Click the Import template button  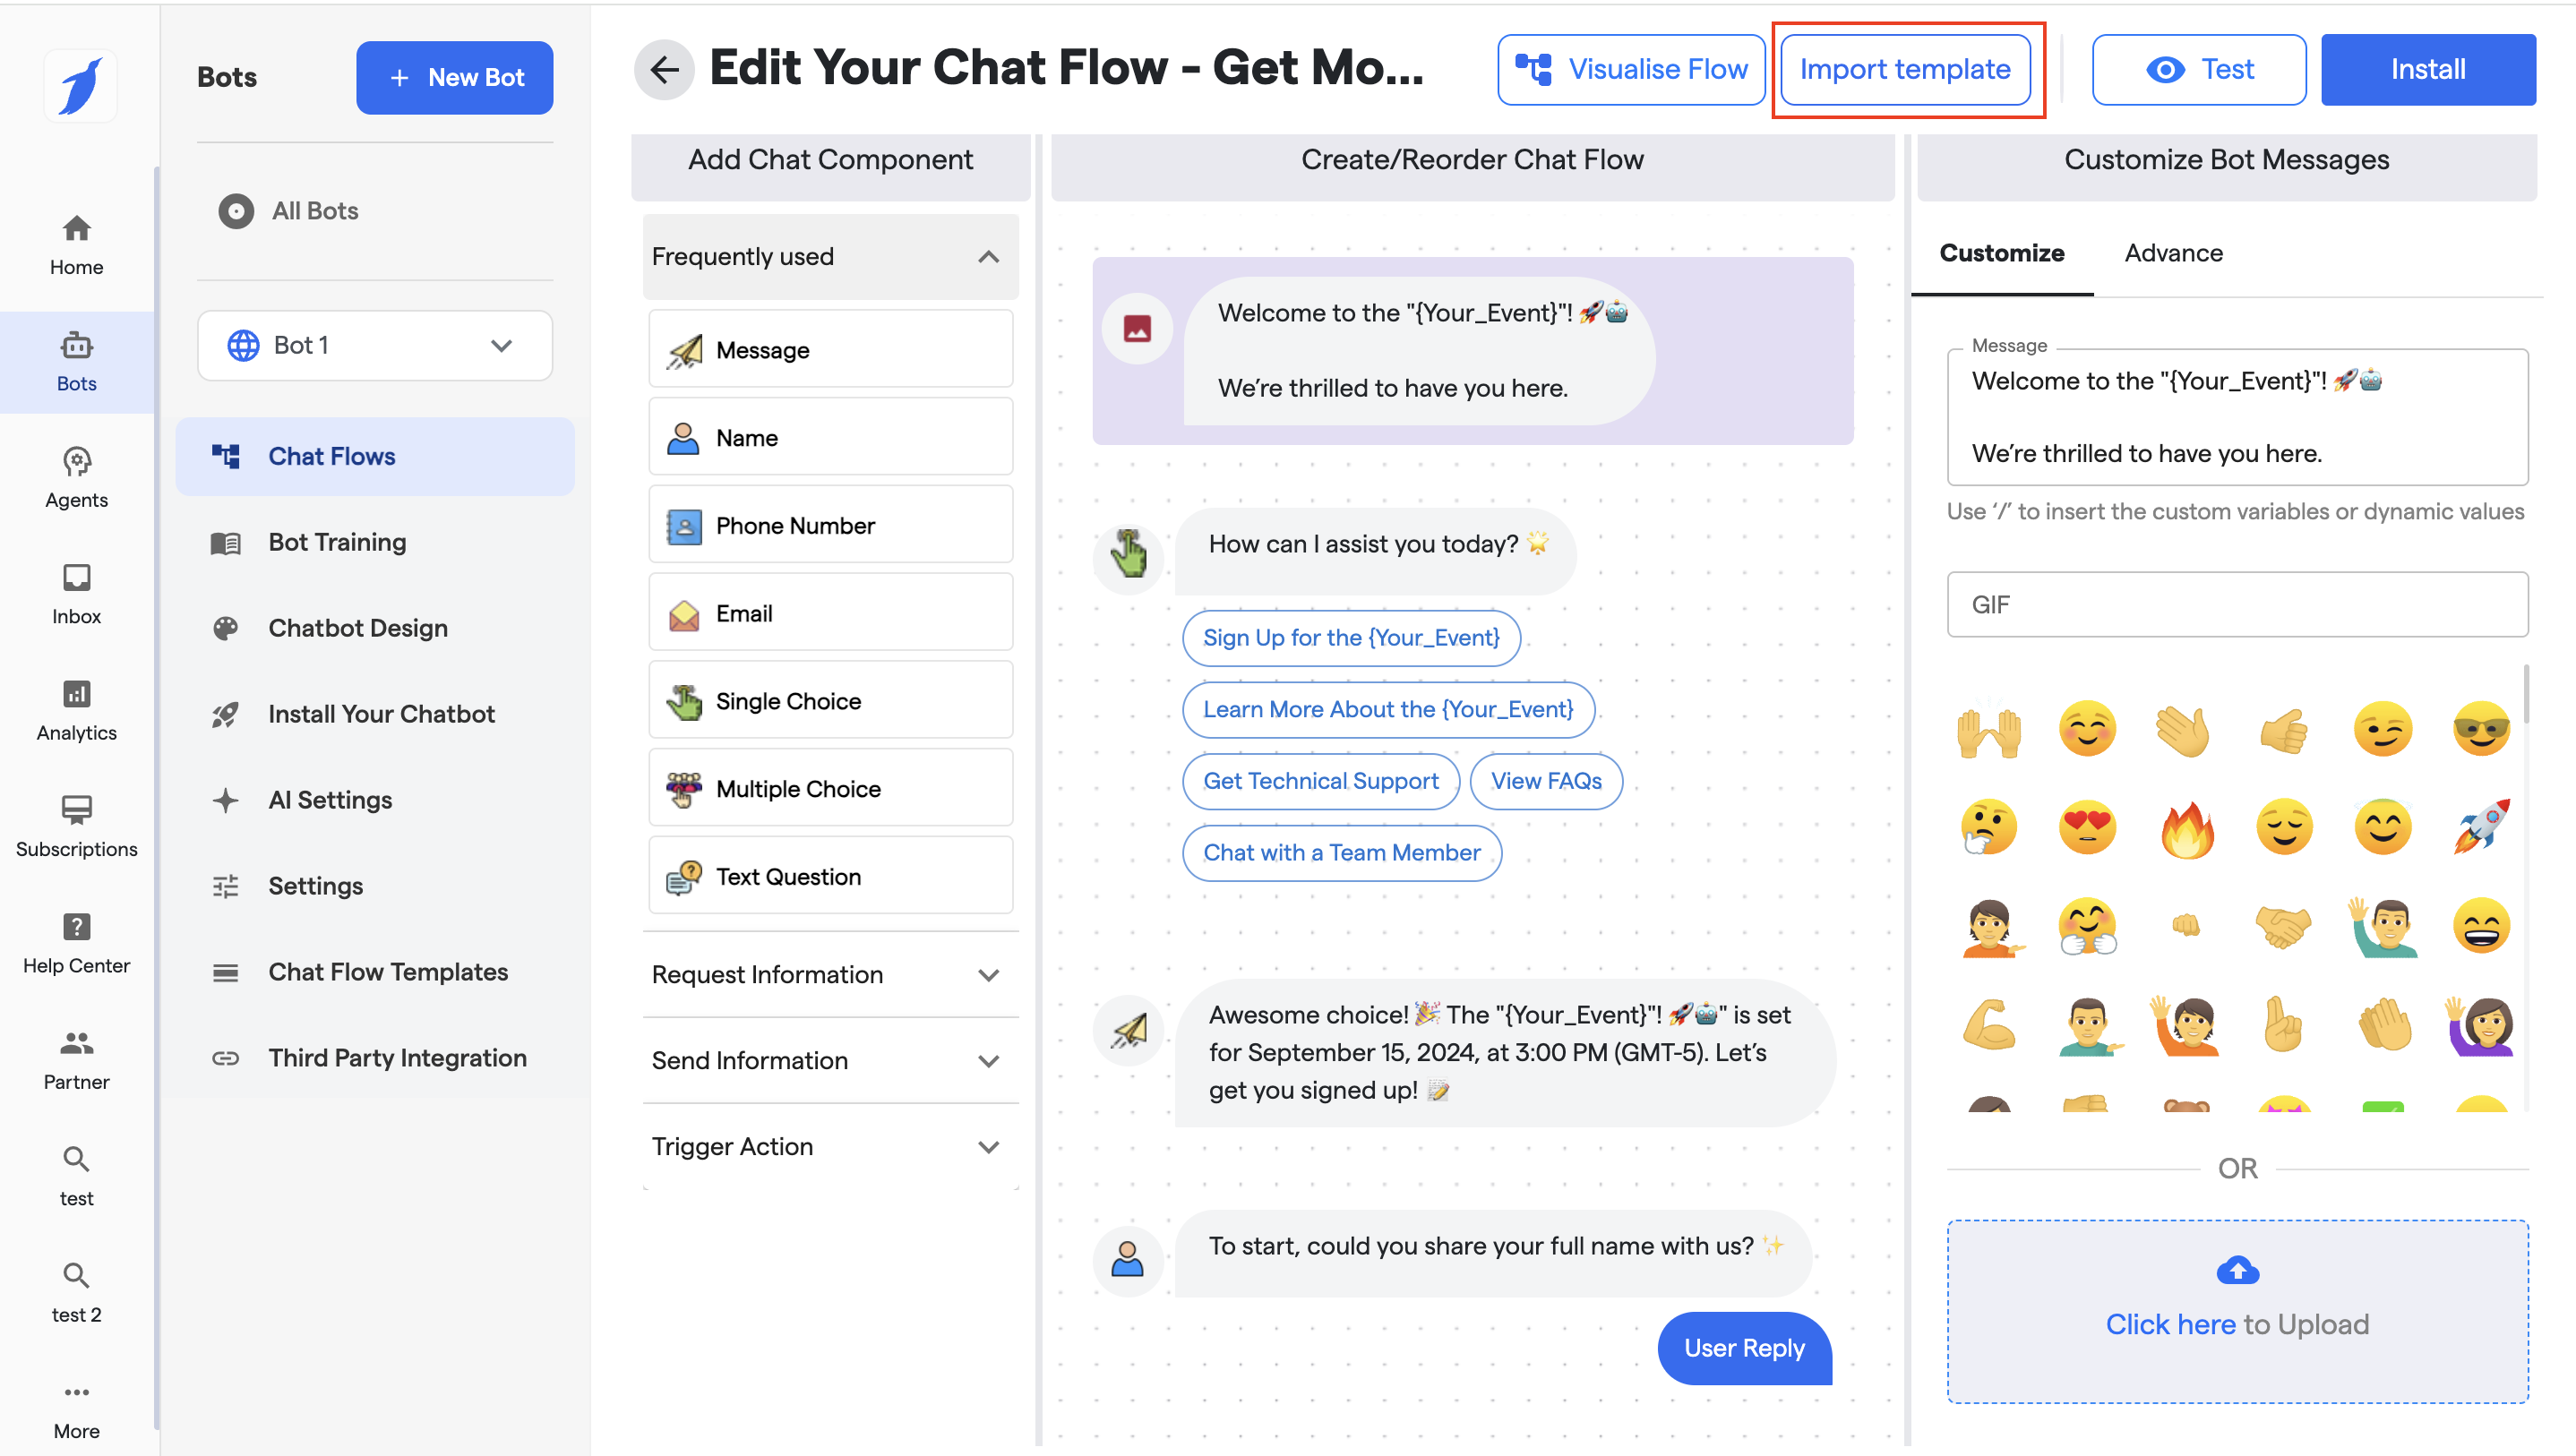[x=1904, y=70]
